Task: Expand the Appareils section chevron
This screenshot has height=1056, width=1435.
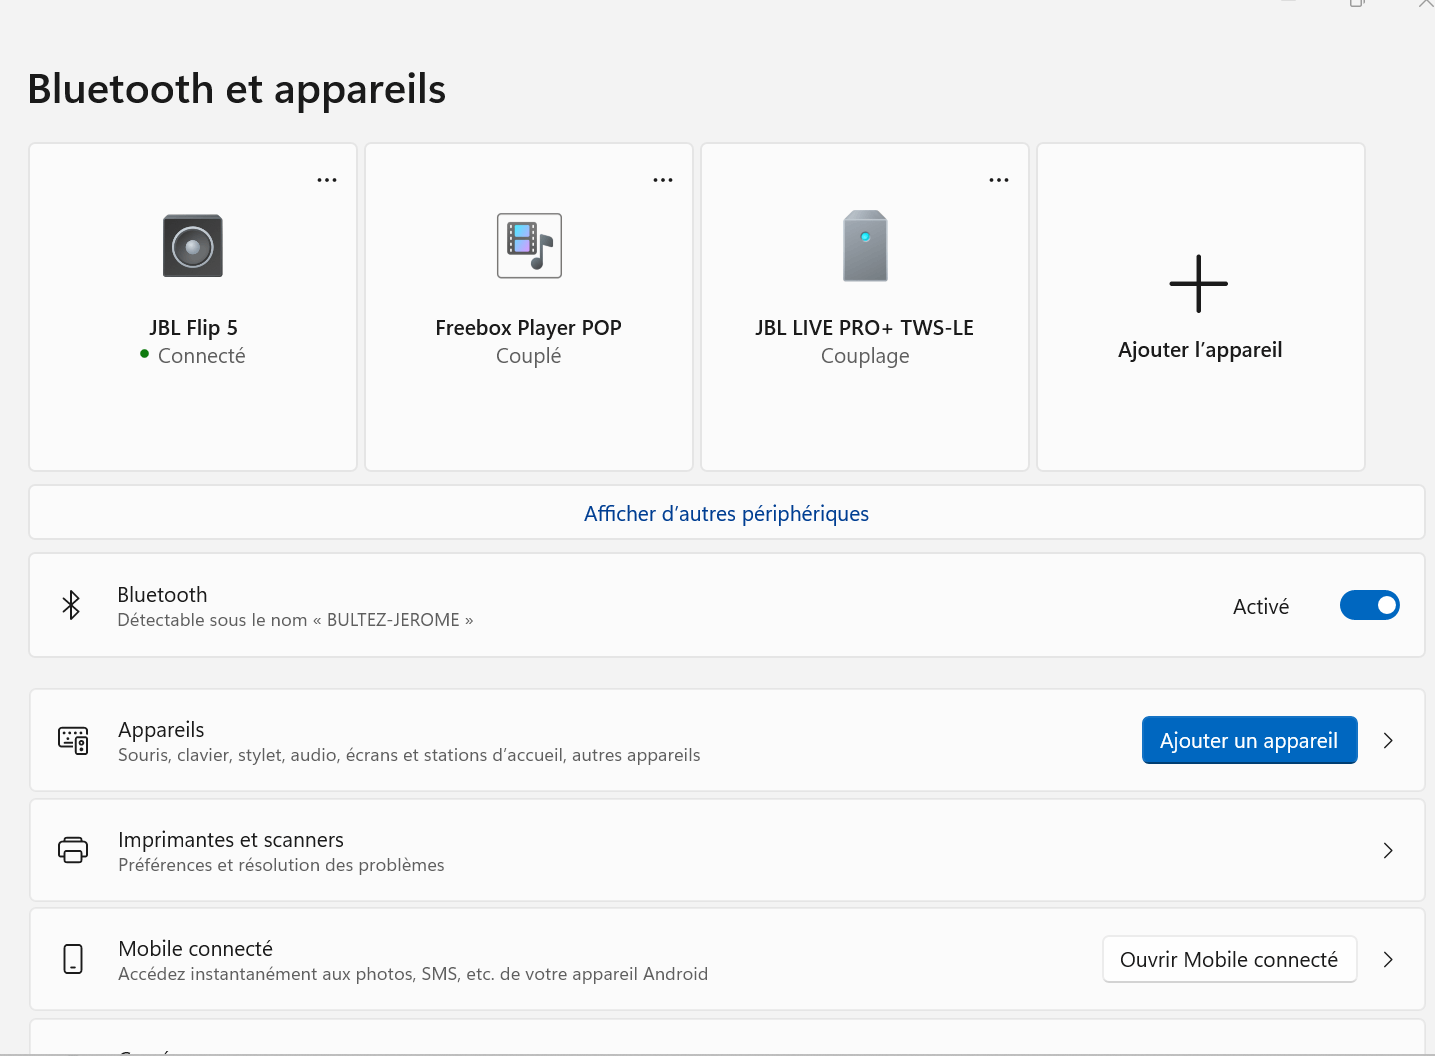Action: pos(1388,741)
